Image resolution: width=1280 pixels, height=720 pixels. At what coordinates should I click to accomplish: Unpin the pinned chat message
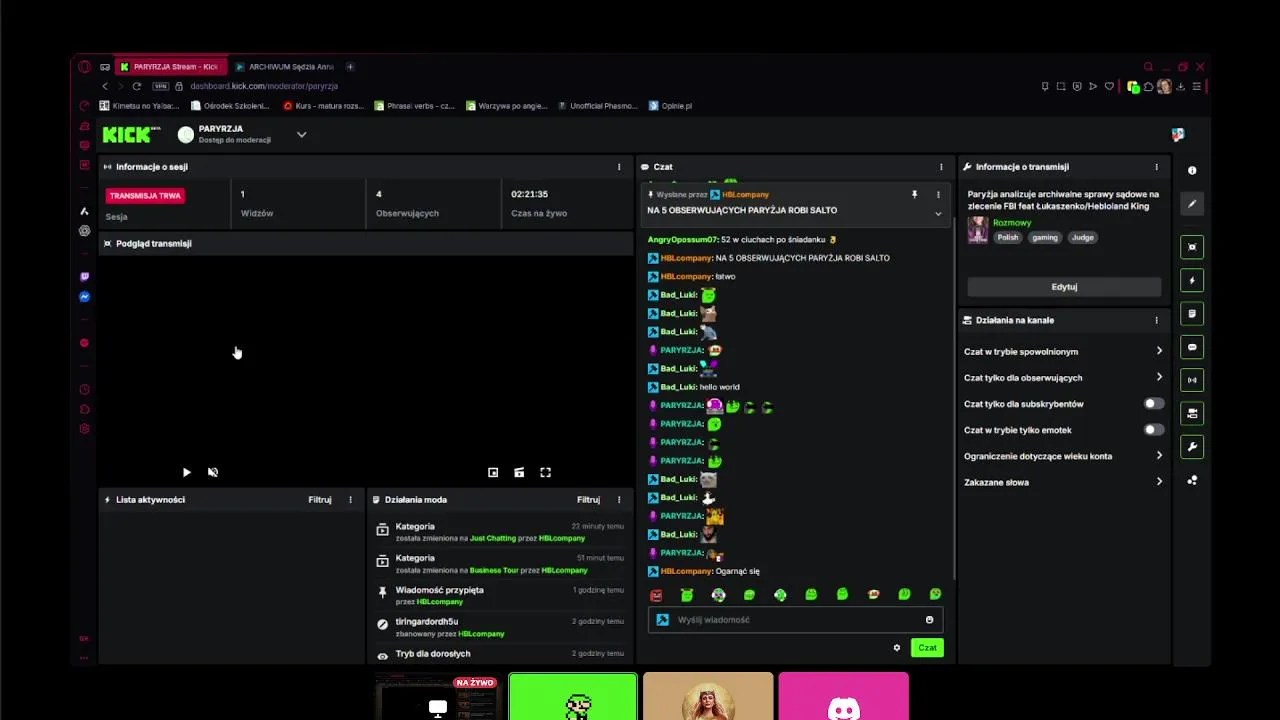914,194
